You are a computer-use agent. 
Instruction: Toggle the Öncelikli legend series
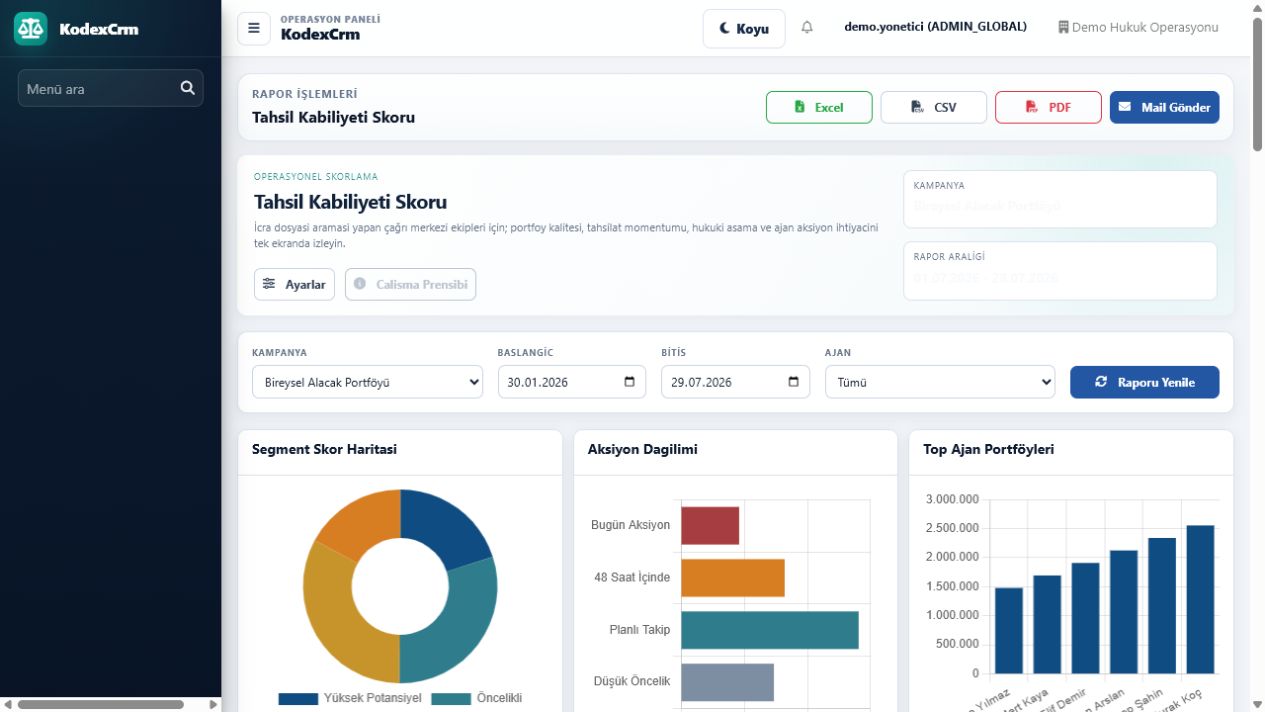pyautogui.click(x=477, y=698)
